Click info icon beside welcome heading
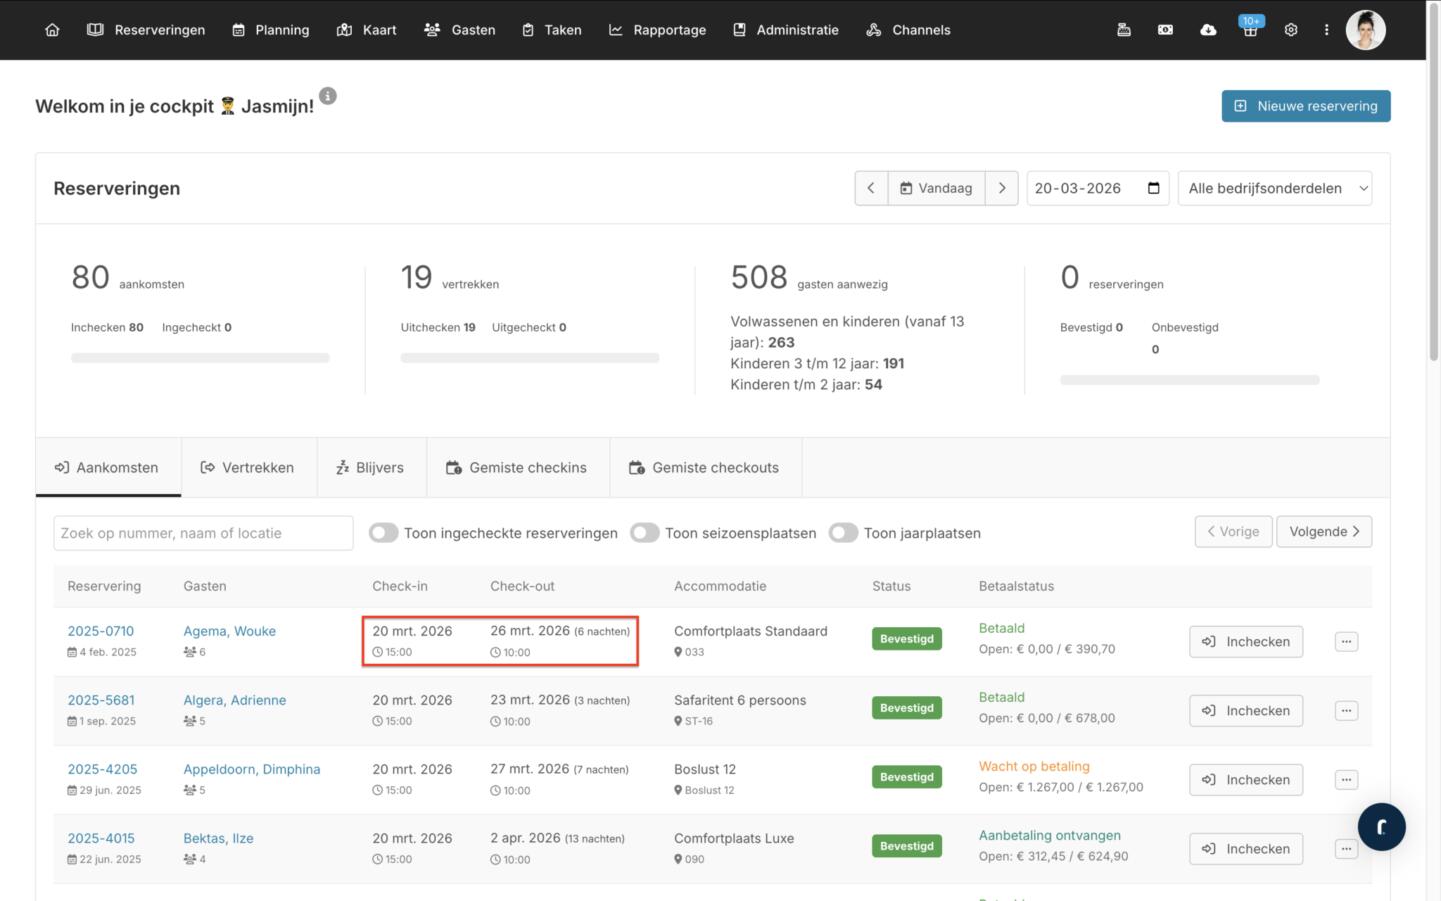 [328, 96]
